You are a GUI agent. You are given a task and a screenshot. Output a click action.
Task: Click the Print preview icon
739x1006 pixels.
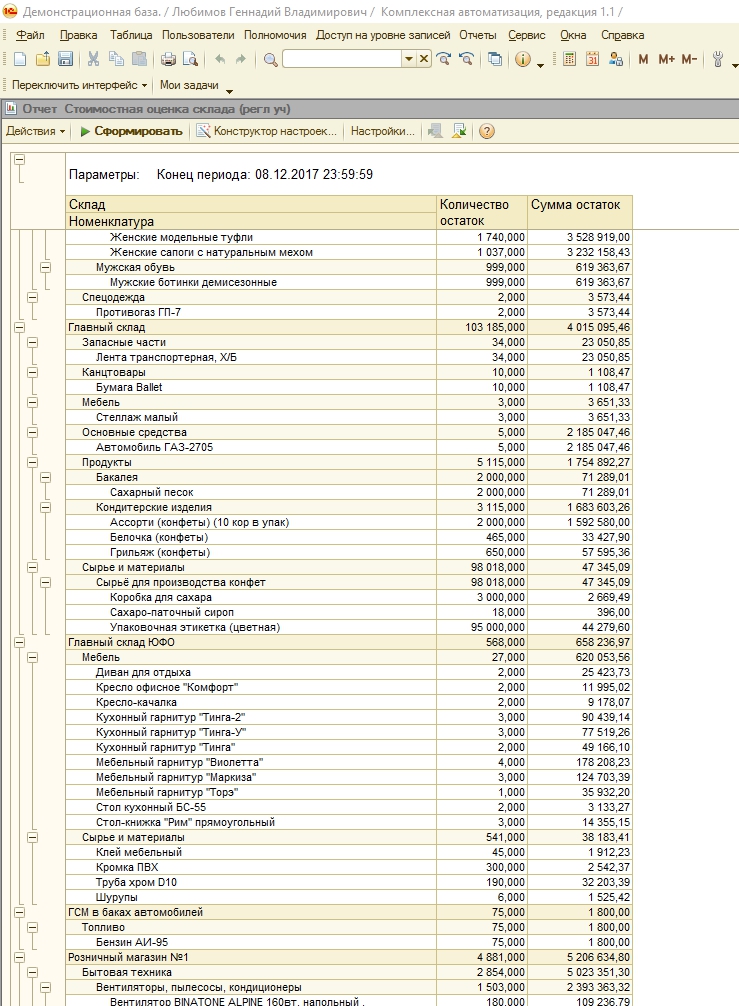(191, 60)
